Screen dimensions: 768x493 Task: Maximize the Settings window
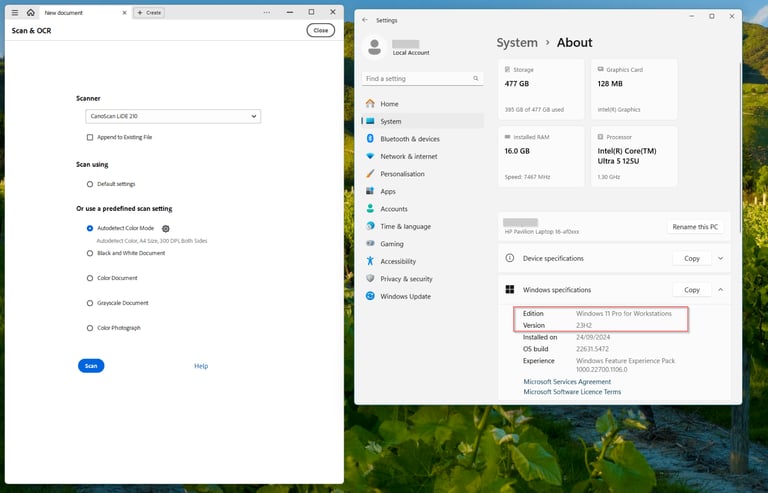coord(712,16)
